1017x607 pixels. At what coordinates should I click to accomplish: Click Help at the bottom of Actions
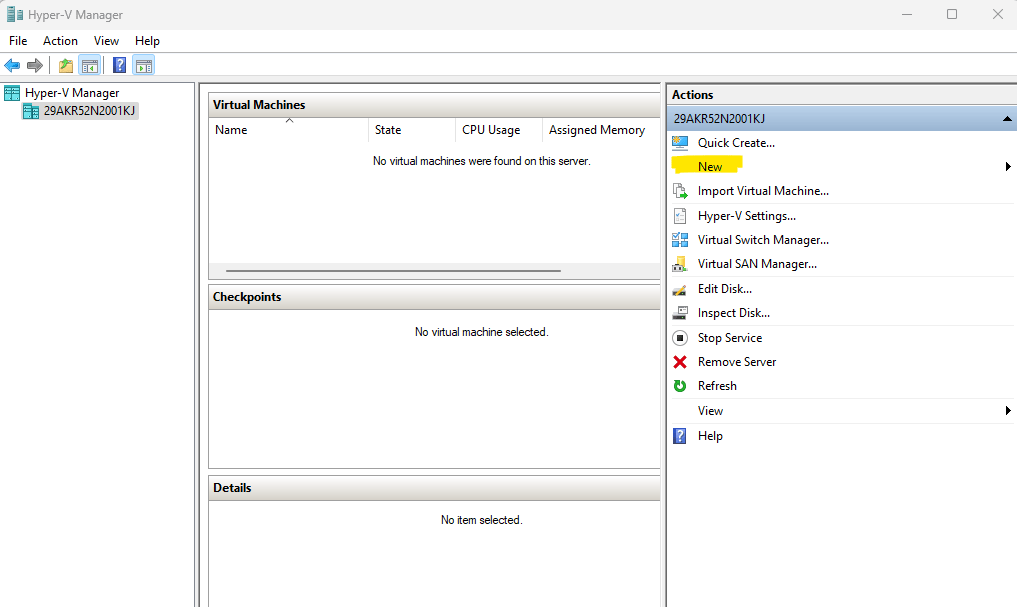pos(710,435)
